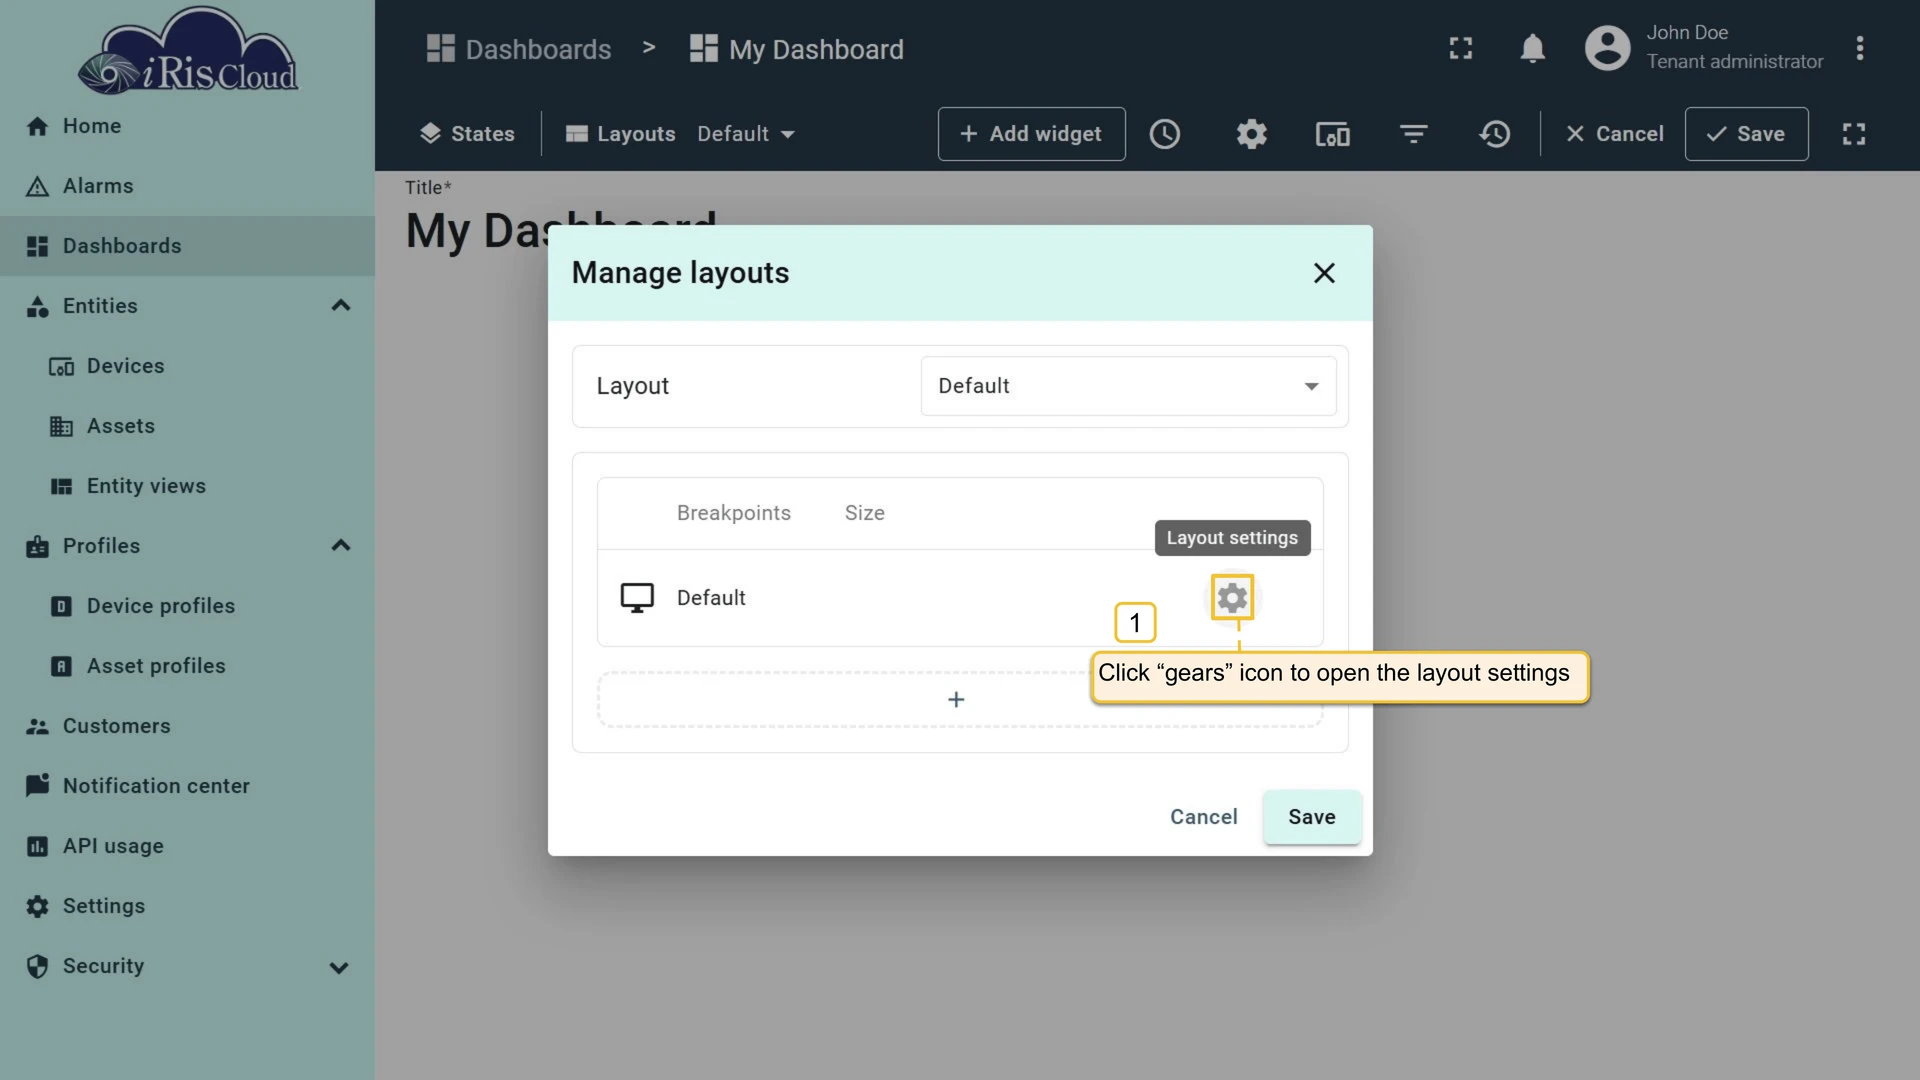The image size is (1920, 1080).
Task: Go to Home in sidebar
Action: pyautogui.click(x=187, y=126)
